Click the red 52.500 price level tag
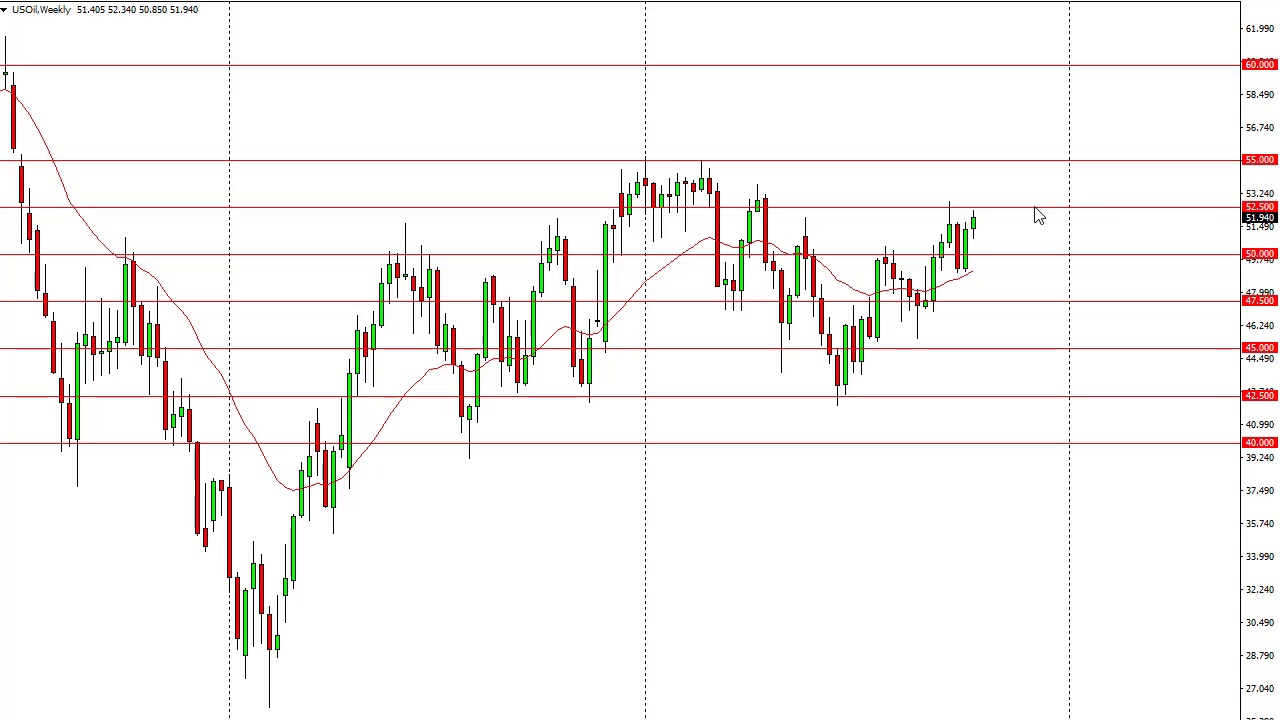1280x720 pixels. point(1259,207)
